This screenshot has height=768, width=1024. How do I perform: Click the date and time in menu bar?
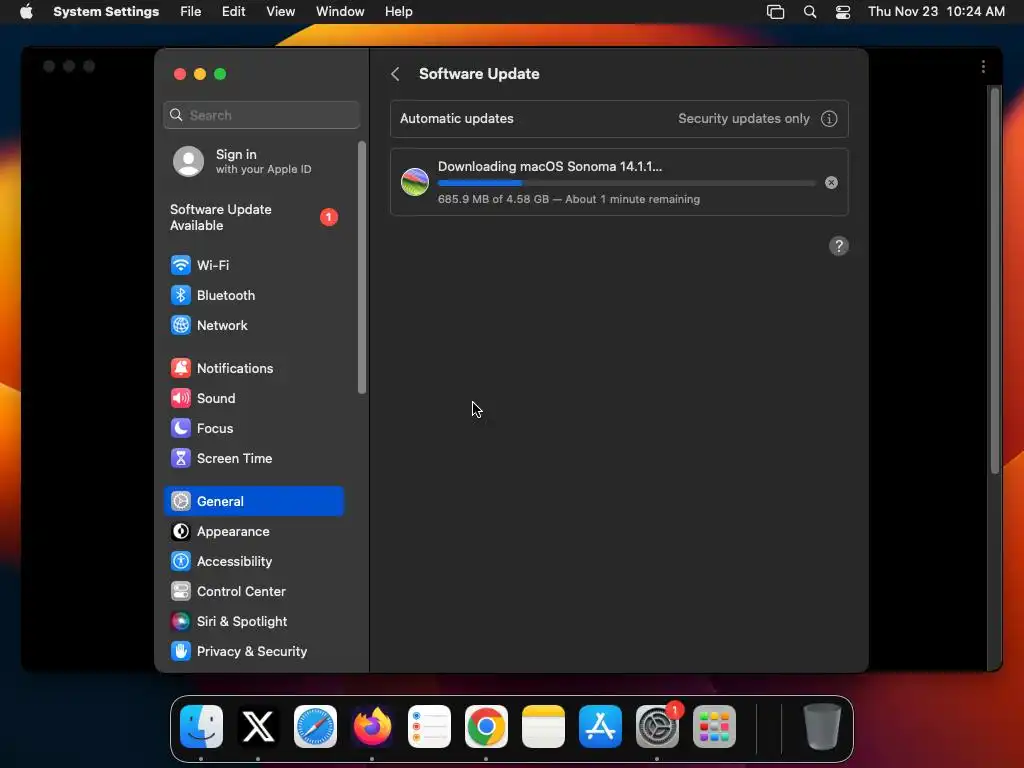coord(936,12)
